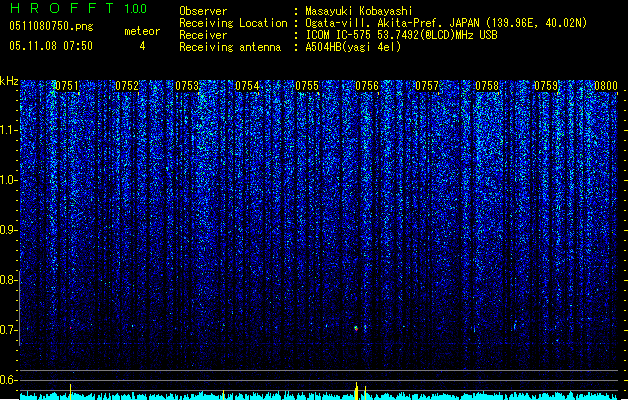Viewport: 629px width, 400px height.
Task: Click the red meteor echo dot near 0751
Action: coord(71,328)
